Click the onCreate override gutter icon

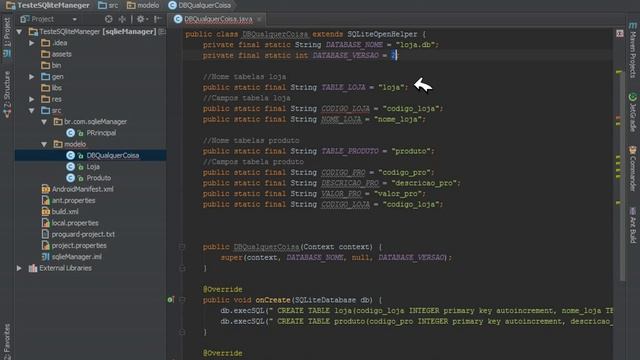pyautogui.click(x=171, y=300)
